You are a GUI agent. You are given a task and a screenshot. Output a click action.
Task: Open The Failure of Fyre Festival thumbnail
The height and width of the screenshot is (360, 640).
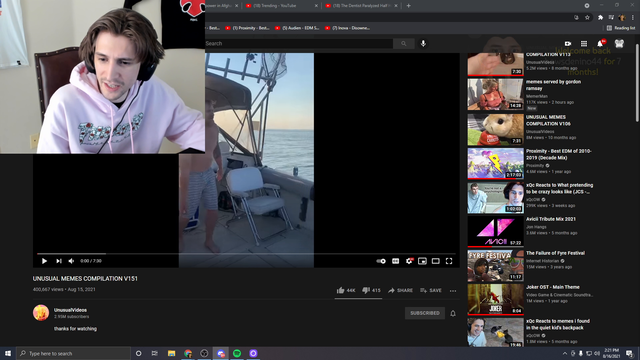[x=496, y=266]
